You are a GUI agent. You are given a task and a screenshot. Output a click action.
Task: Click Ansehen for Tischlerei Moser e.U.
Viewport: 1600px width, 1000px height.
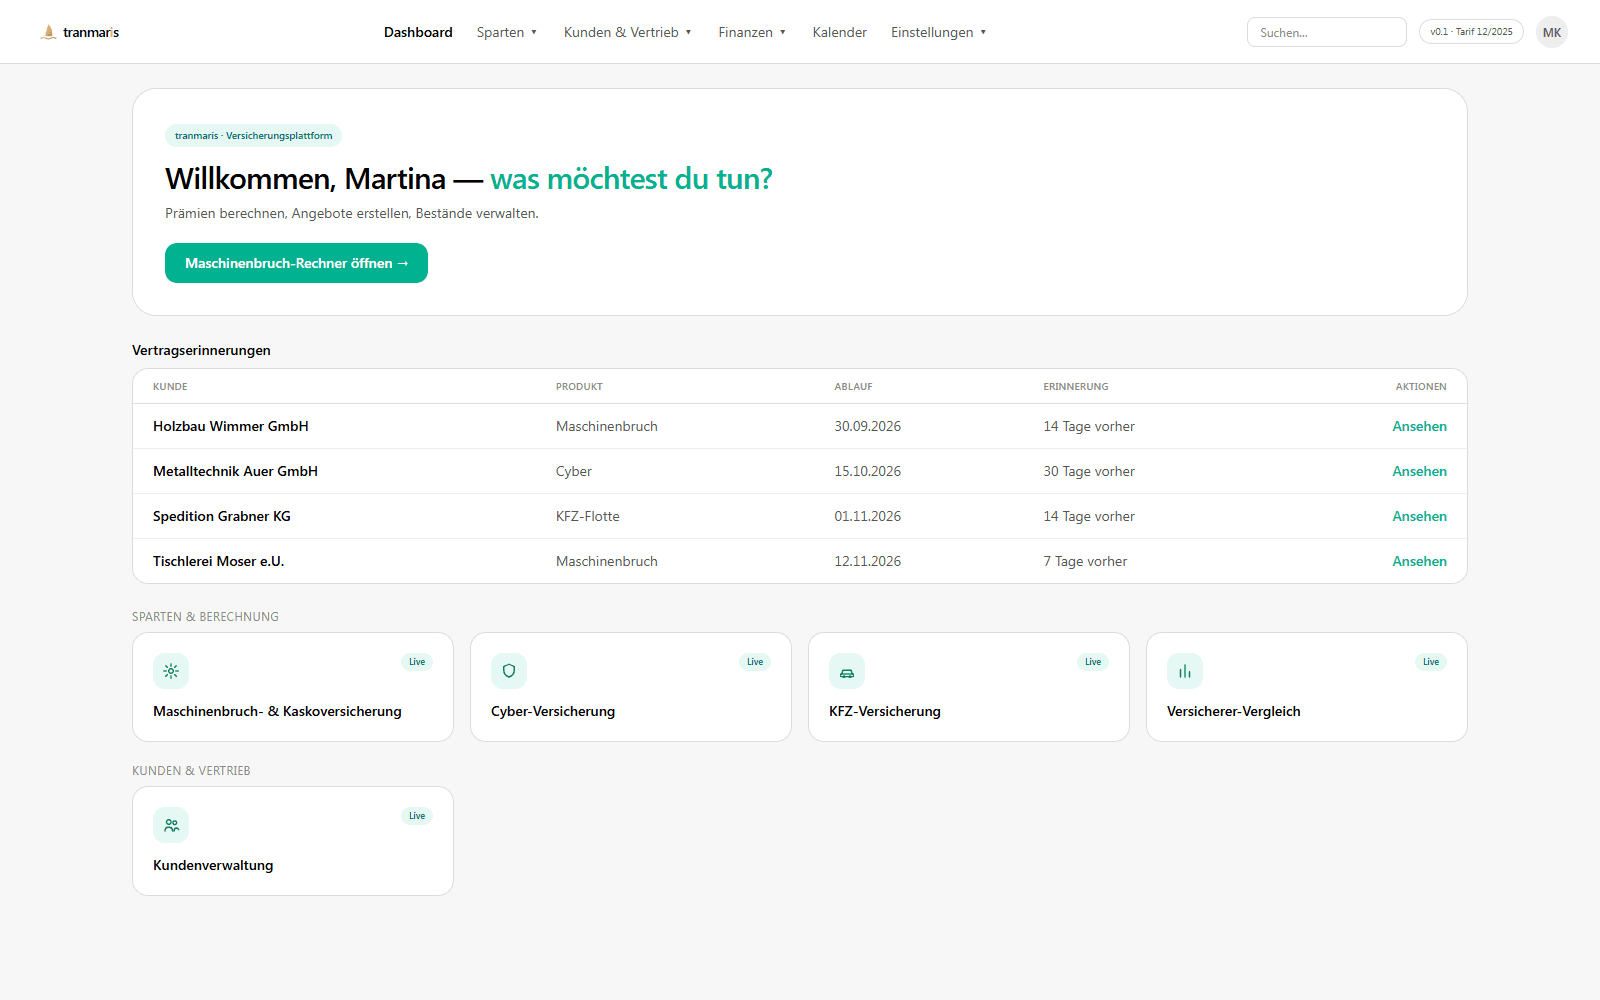[x=1419, y=561]
